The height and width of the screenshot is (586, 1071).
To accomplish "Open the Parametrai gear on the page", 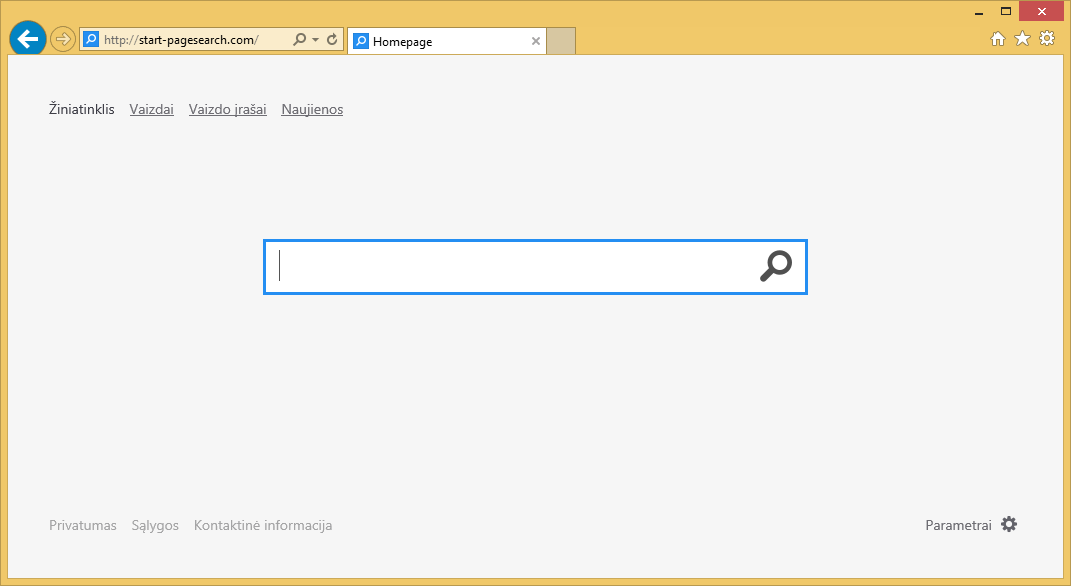I will [x=1009, y=524].
